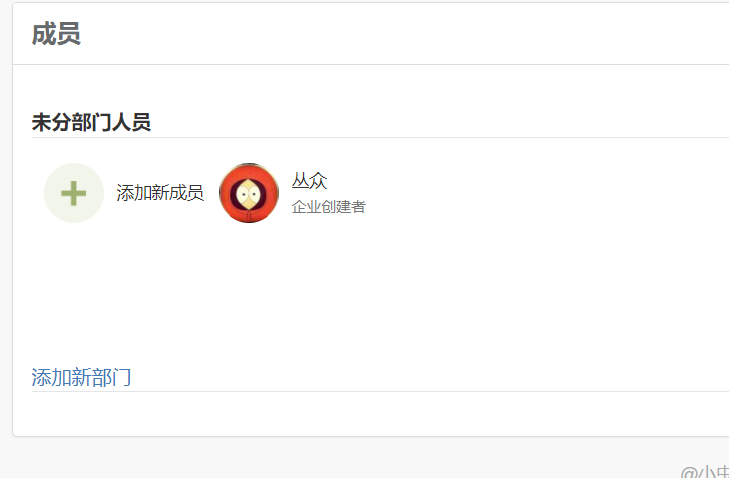Screen dimensions: 729x478
Task: Click the divider line under 未分部门人员
Action: (x=380, y=138)
